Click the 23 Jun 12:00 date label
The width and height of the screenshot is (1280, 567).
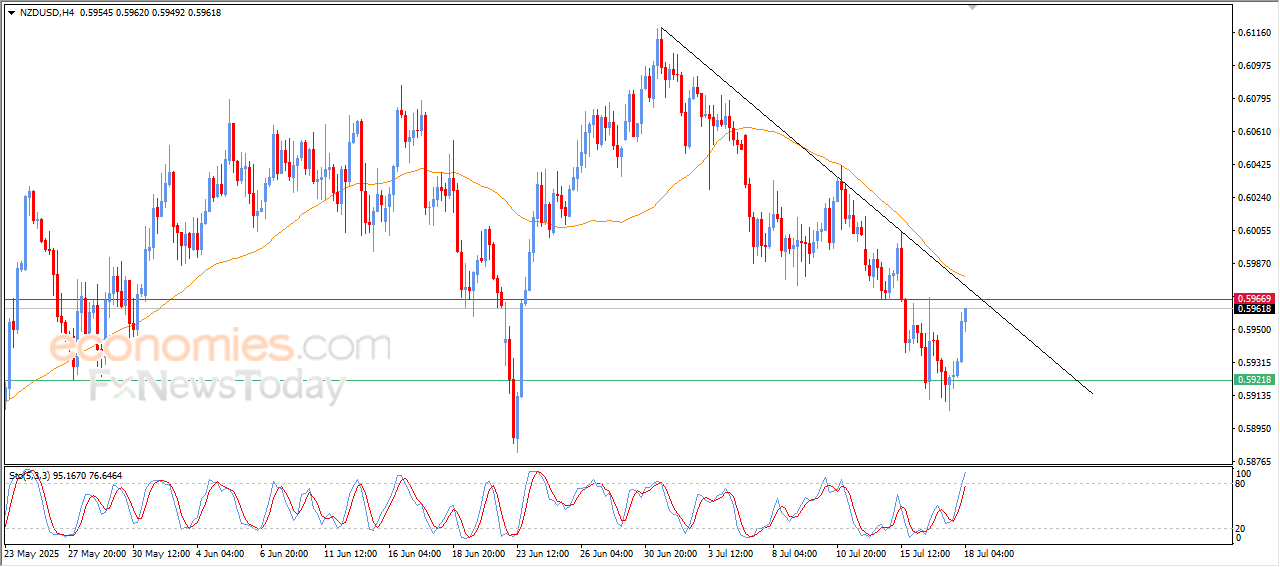(x=545, y=553)
